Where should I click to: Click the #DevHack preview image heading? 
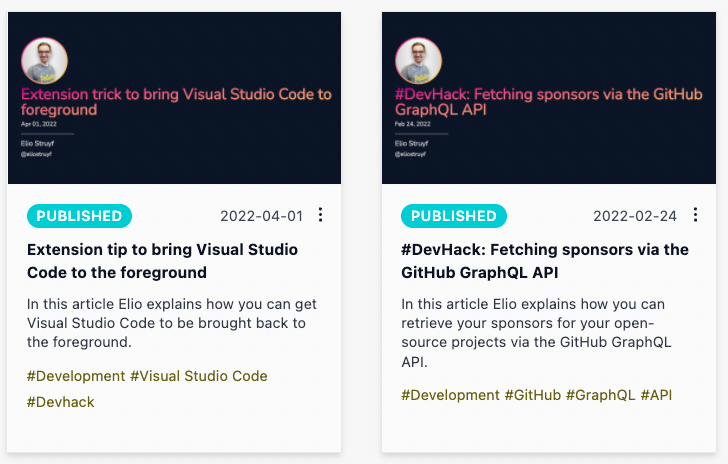(x=548, y=102)
